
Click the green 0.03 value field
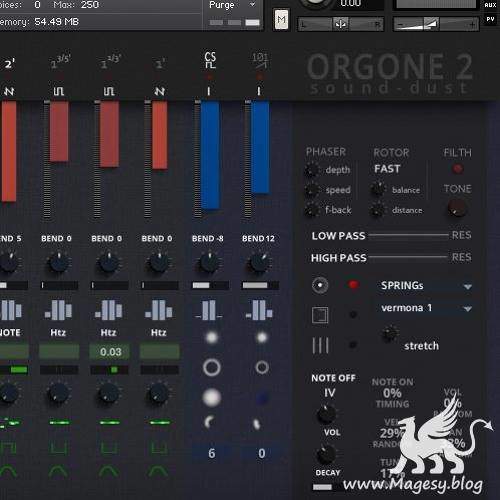pyautogui.click(x=109, y=352)
